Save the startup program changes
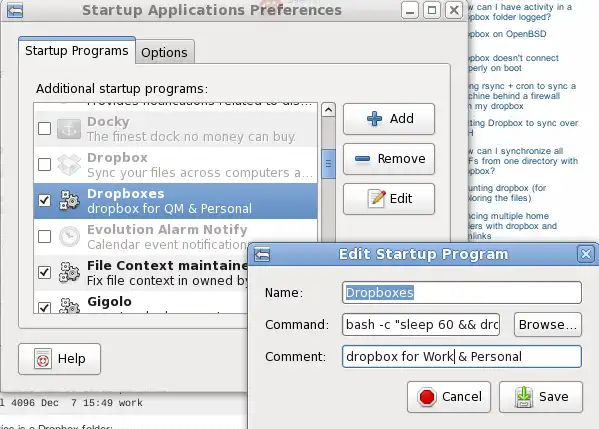The width and height of the screenshot is (599, 429). coord(541,397)
